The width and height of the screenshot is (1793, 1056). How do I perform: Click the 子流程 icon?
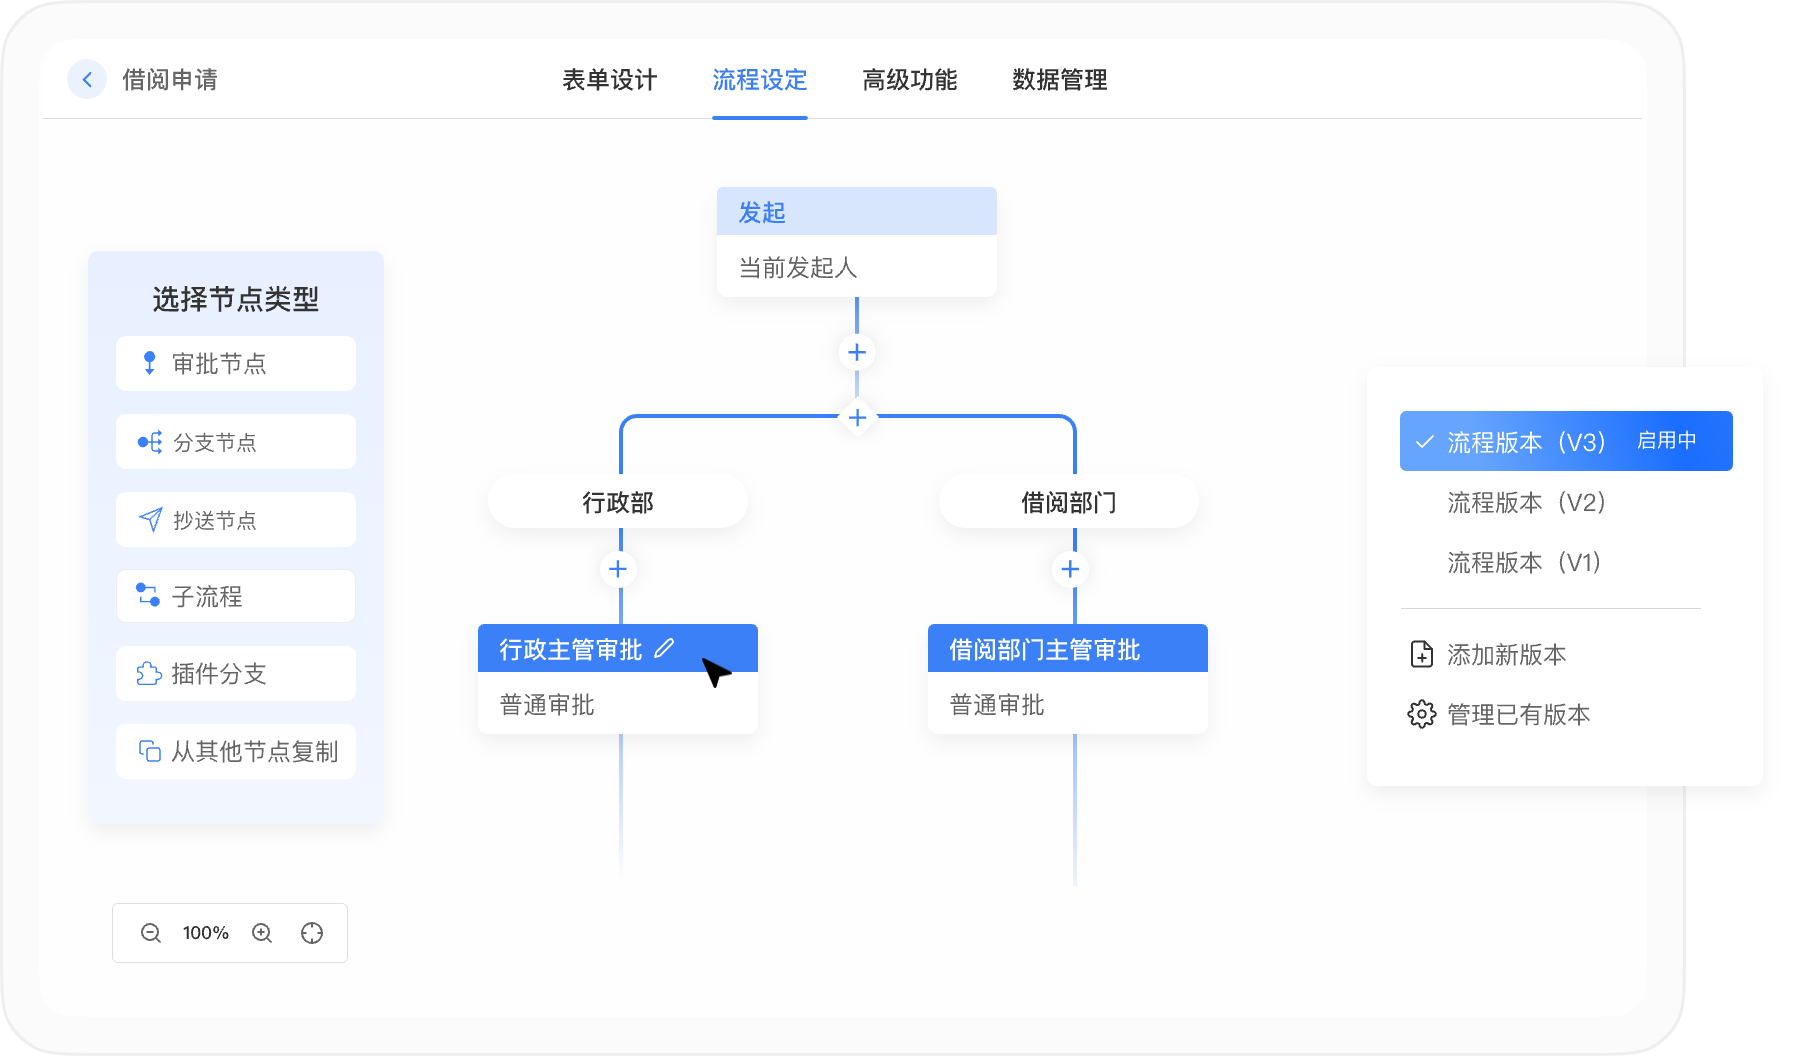[148, 595]
